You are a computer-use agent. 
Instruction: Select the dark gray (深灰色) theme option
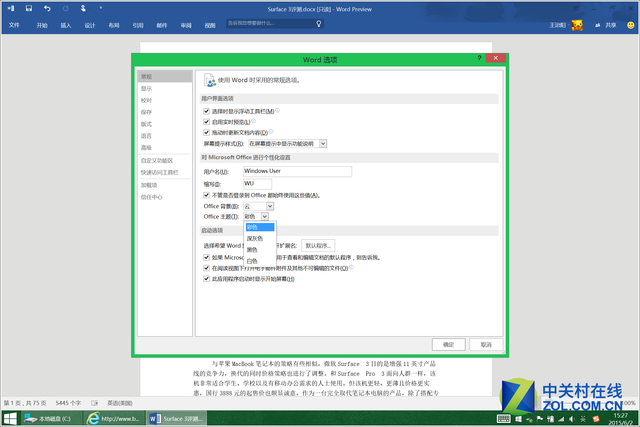tap(260, 238)
